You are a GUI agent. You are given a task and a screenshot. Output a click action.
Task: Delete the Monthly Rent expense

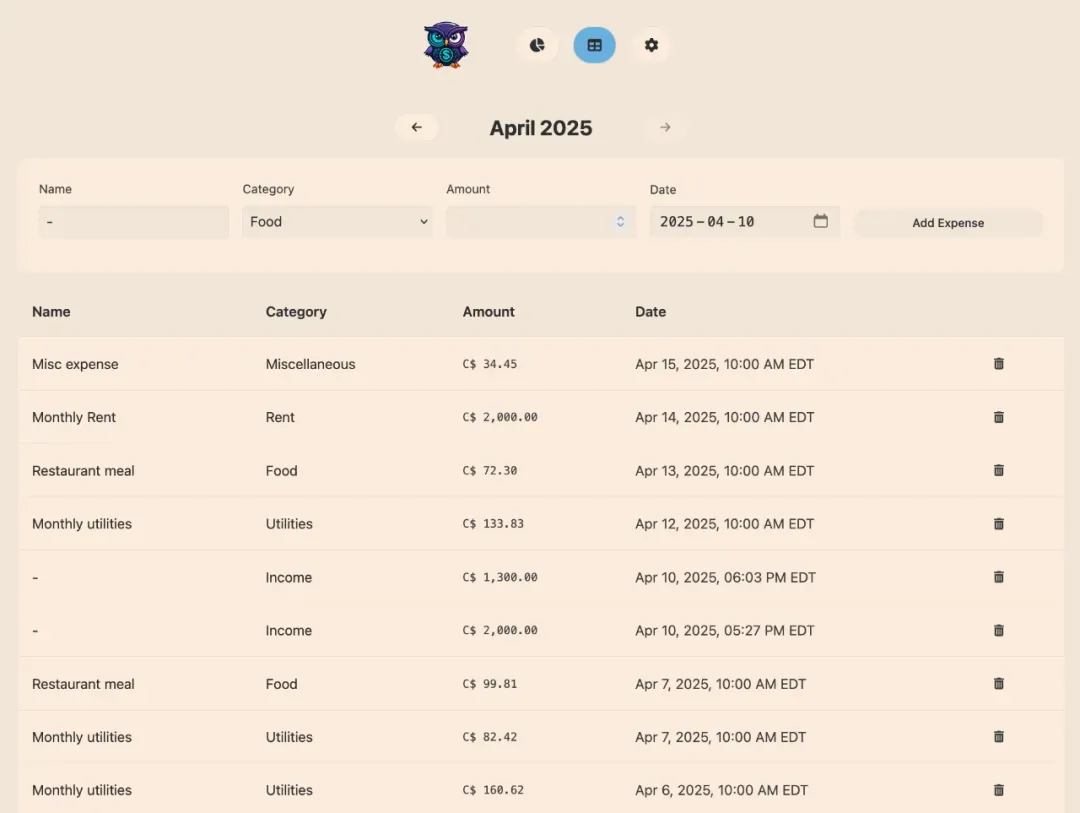pos(998,417)
